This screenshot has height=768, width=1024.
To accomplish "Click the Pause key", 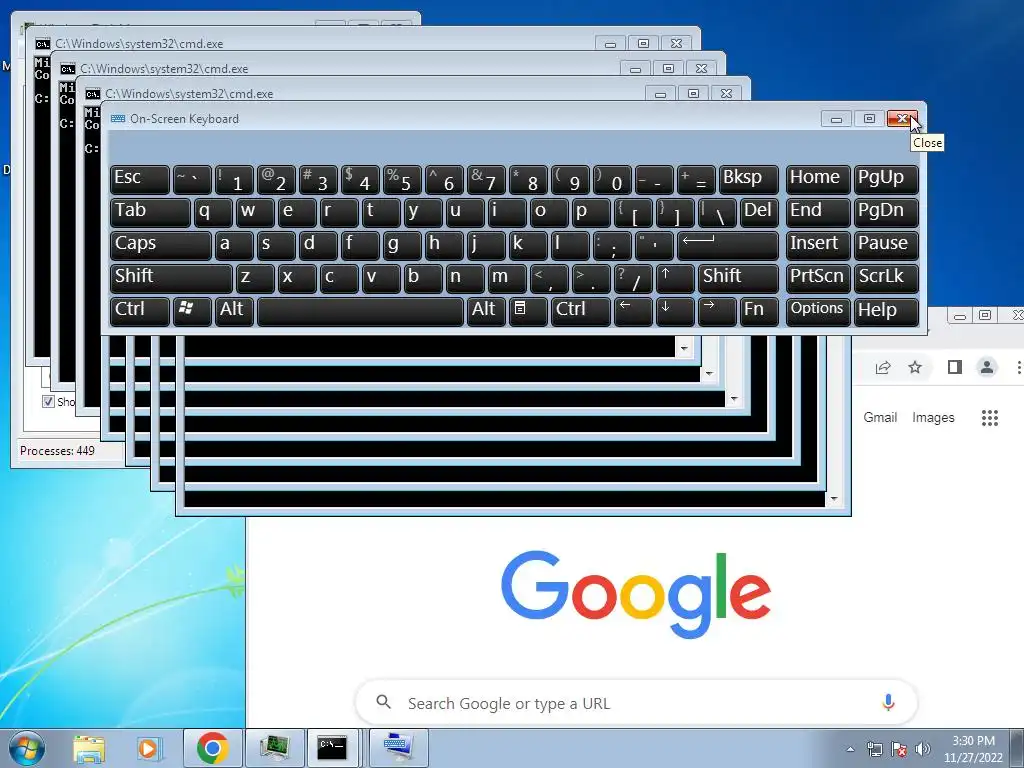I will click(886, 246).
